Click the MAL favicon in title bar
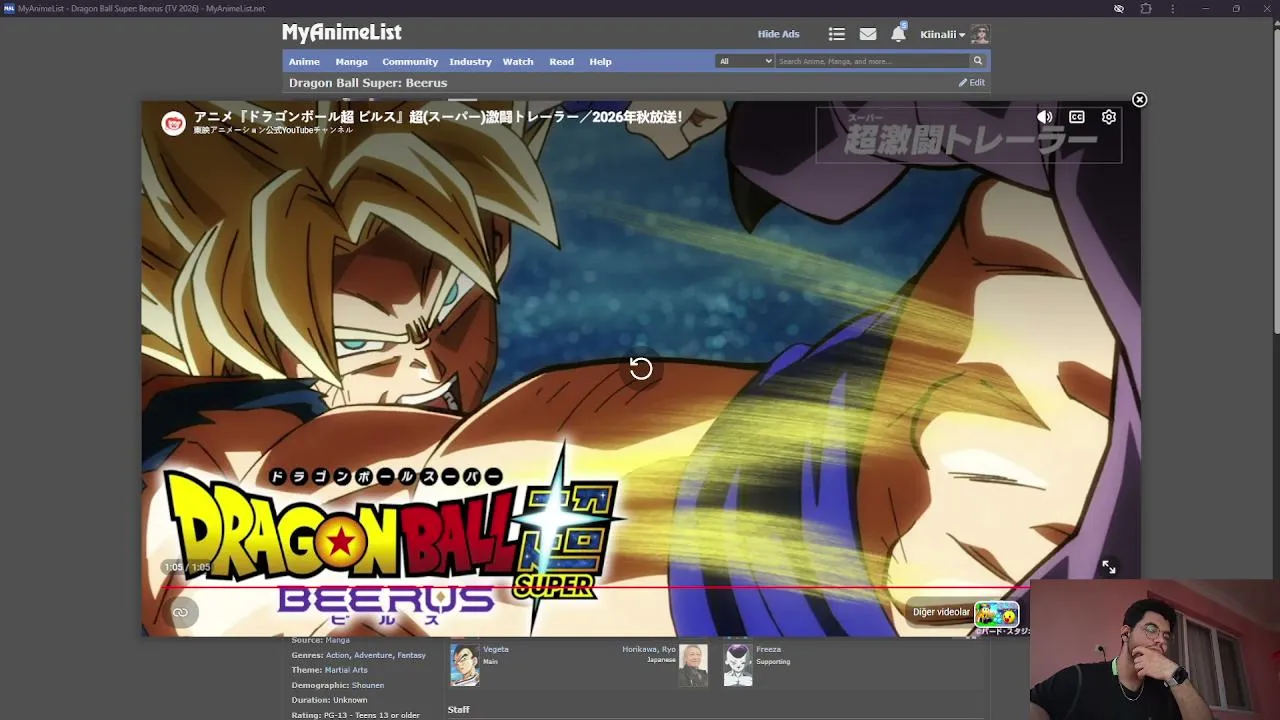Image resolution: width=1280 pixels, height=720 pixels. tap(9, 8)
